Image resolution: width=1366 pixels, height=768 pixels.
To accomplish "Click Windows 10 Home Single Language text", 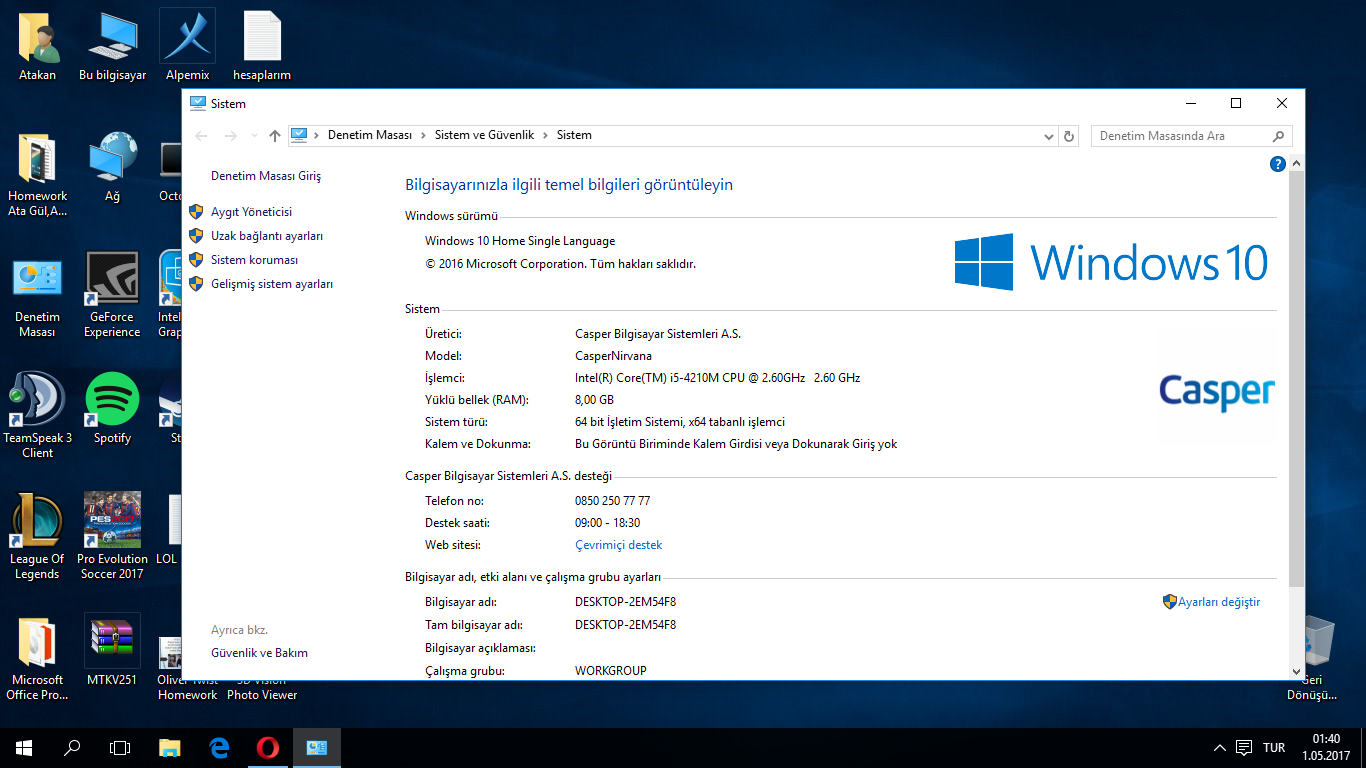I will tap(520, 241).
